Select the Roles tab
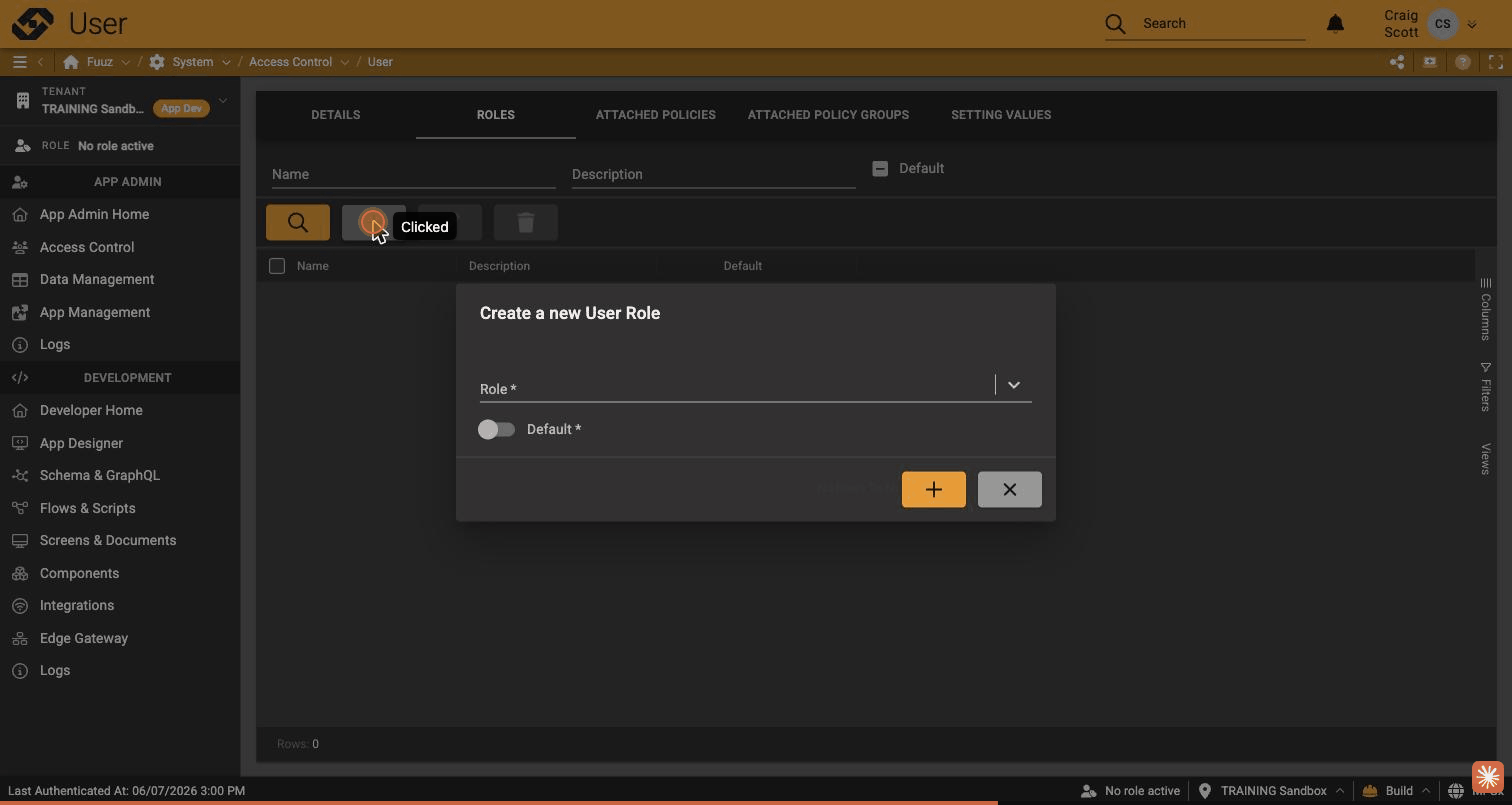This screenshot has width=1512, height=805. click(496, 115)
